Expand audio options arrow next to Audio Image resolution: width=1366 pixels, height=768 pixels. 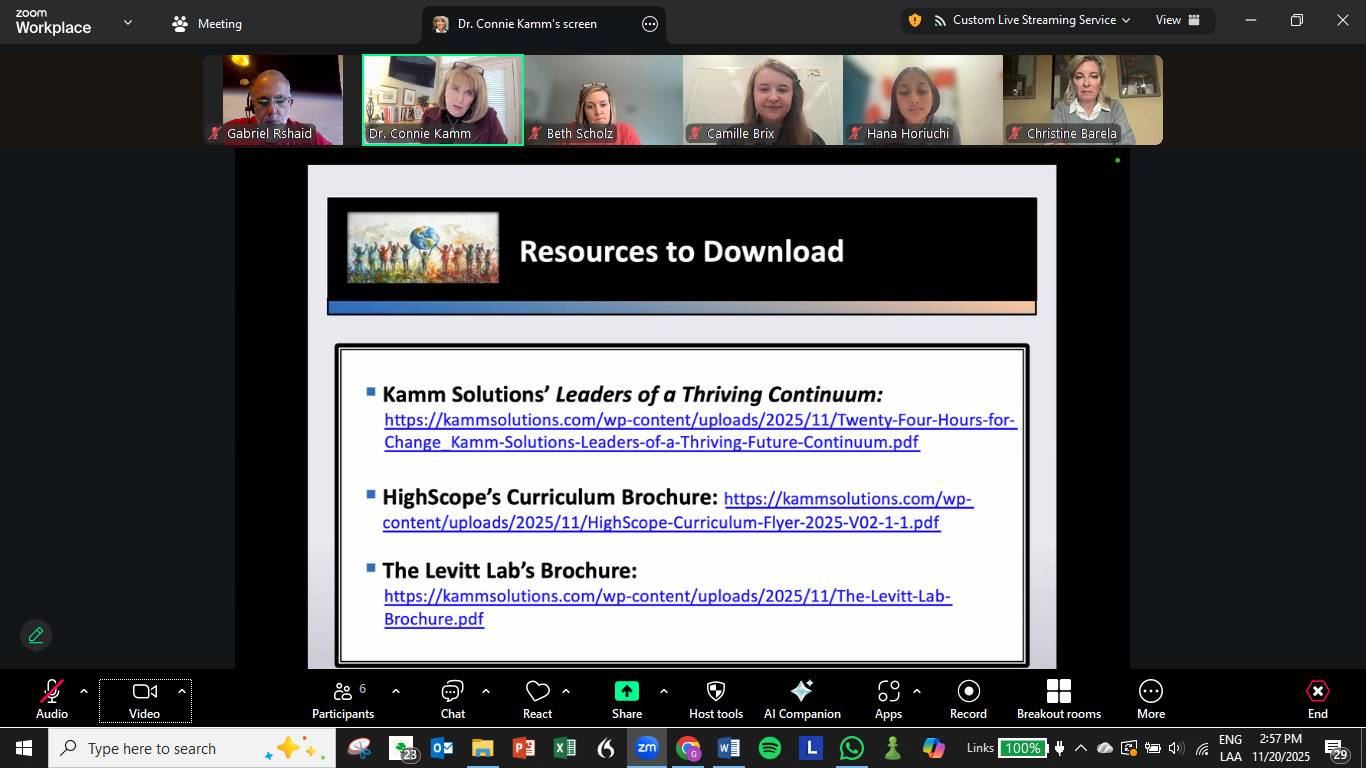pos(84,691)
